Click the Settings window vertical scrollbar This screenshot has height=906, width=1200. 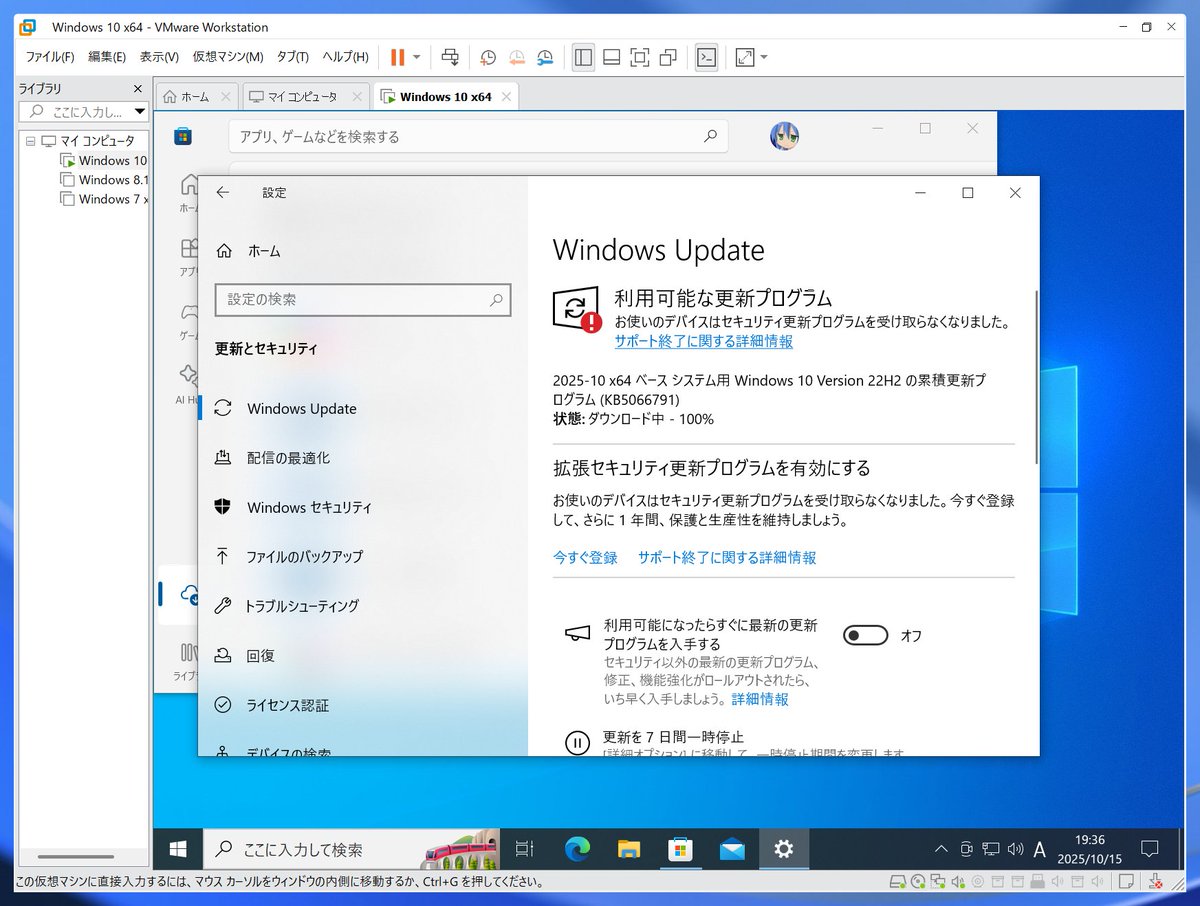(x=1036, y=376)
